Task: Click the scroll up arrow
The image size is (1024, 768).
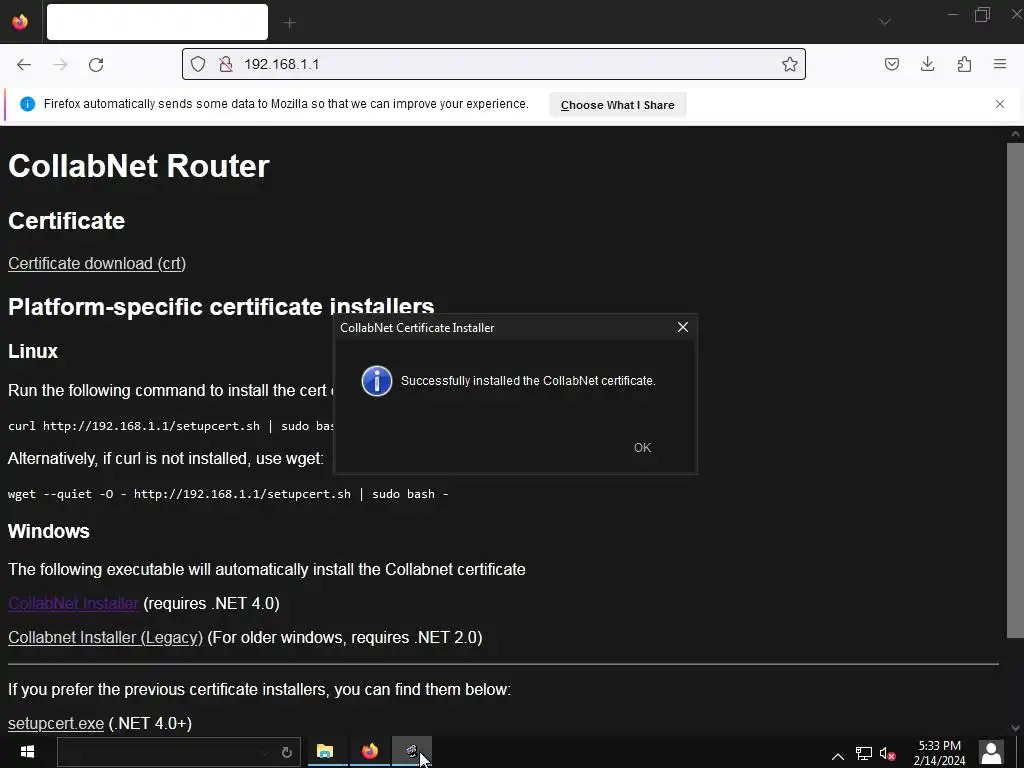Action: [1015, 135]
